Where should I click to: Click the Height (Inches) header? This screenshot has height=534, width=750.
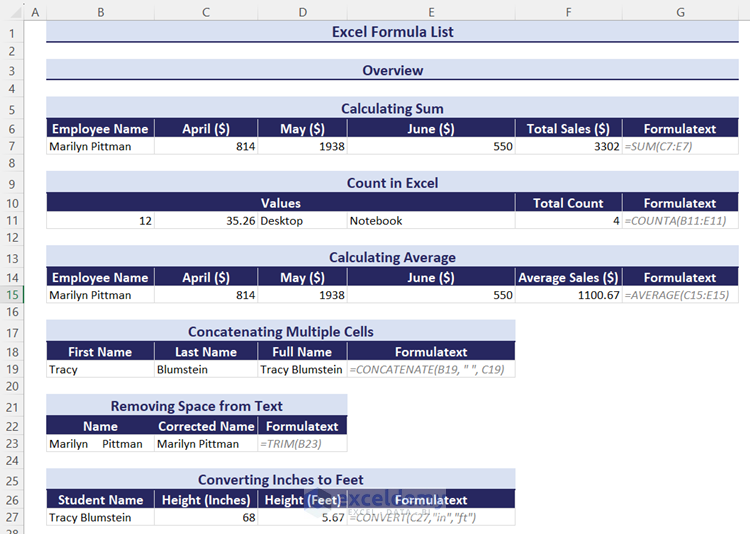[x=206, y=500]
